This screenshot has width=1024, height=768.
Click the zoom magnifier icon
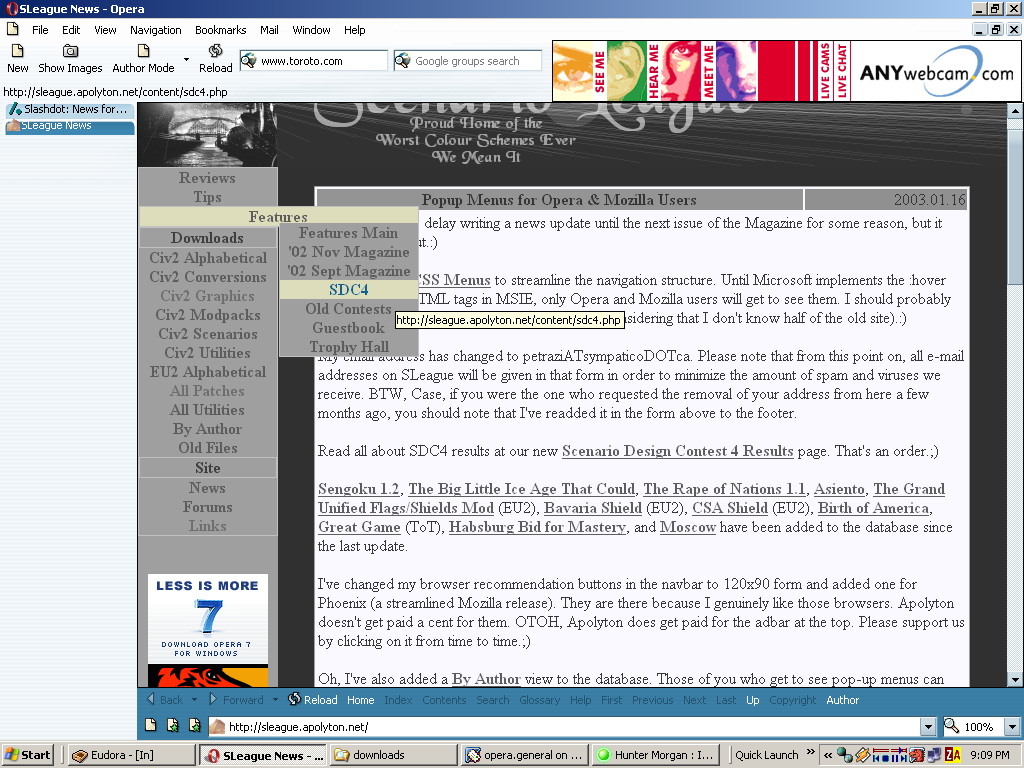click(952, 726)
